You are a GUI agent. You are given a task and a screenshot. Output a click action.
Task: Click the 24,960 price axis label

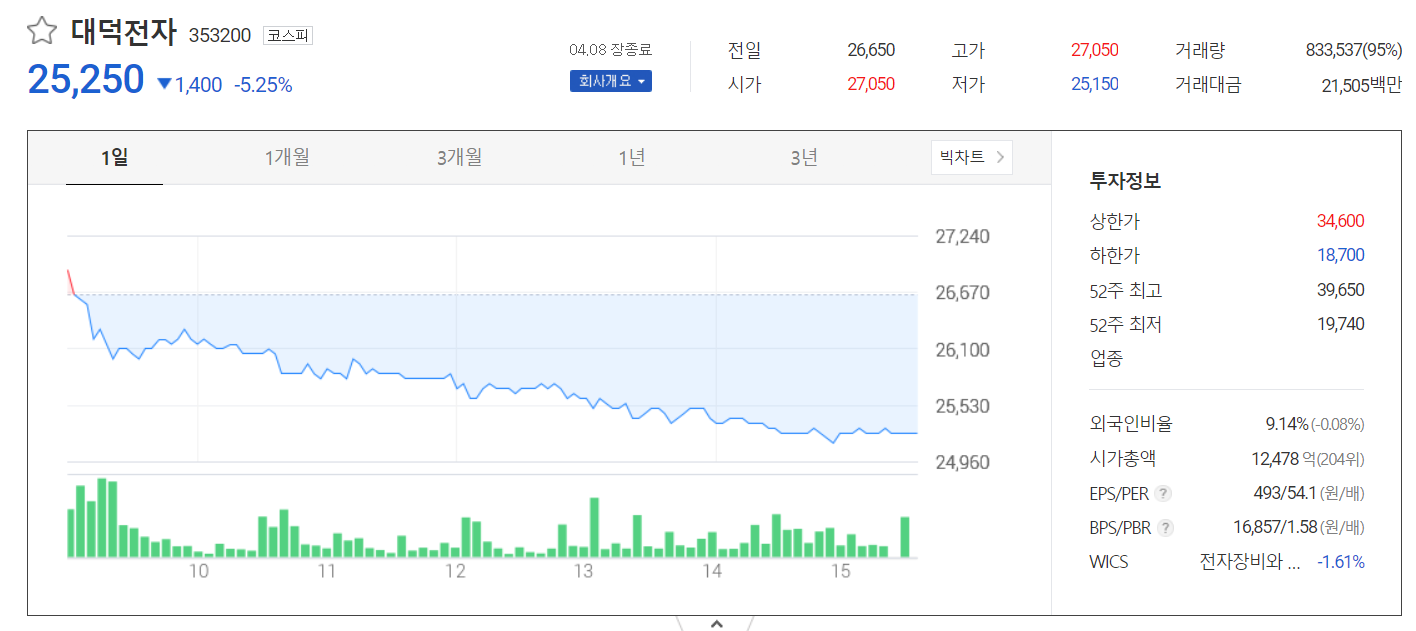[963, 462]
